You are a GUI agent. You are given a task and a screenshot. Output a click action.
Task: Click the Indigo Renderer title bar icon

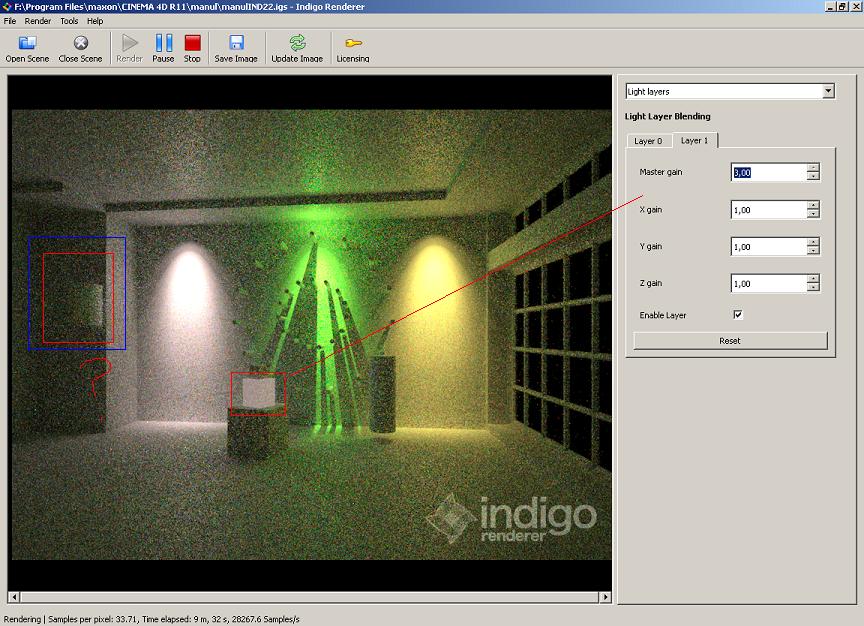point(7,7)
